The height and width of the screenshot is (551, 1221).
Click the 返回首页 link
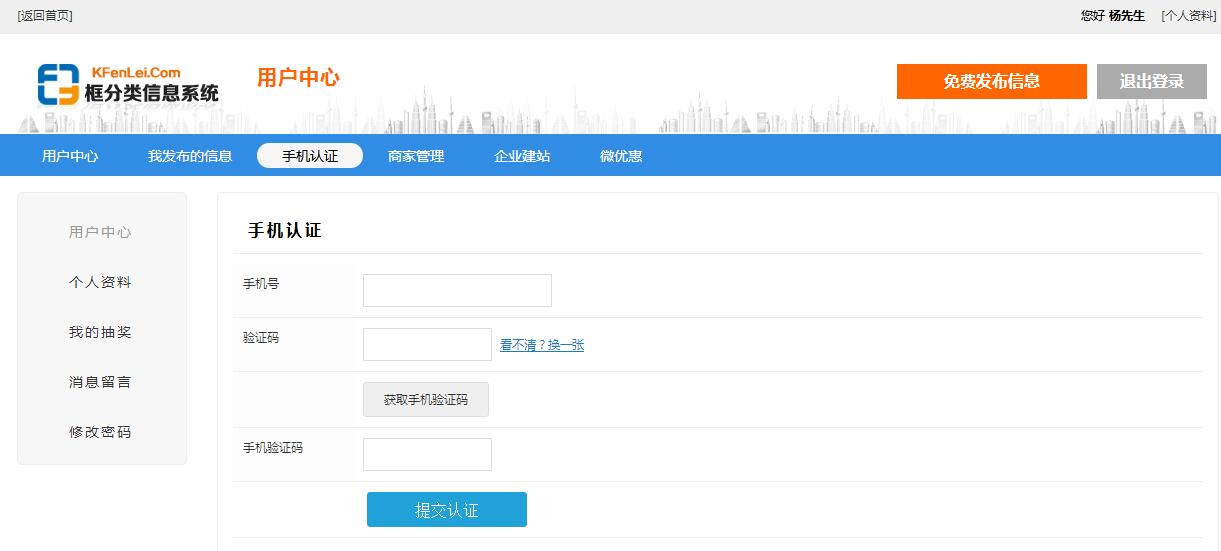[x=45, y=16]
